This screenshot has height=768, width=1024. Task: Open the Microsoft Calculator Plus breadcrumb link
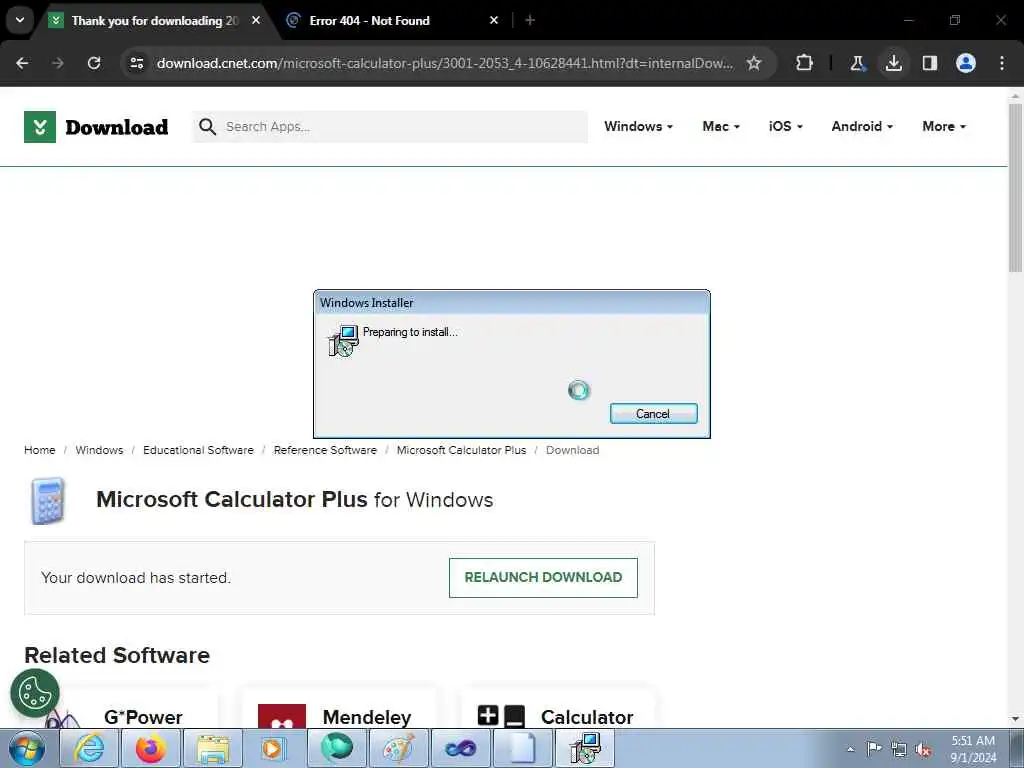461,450
